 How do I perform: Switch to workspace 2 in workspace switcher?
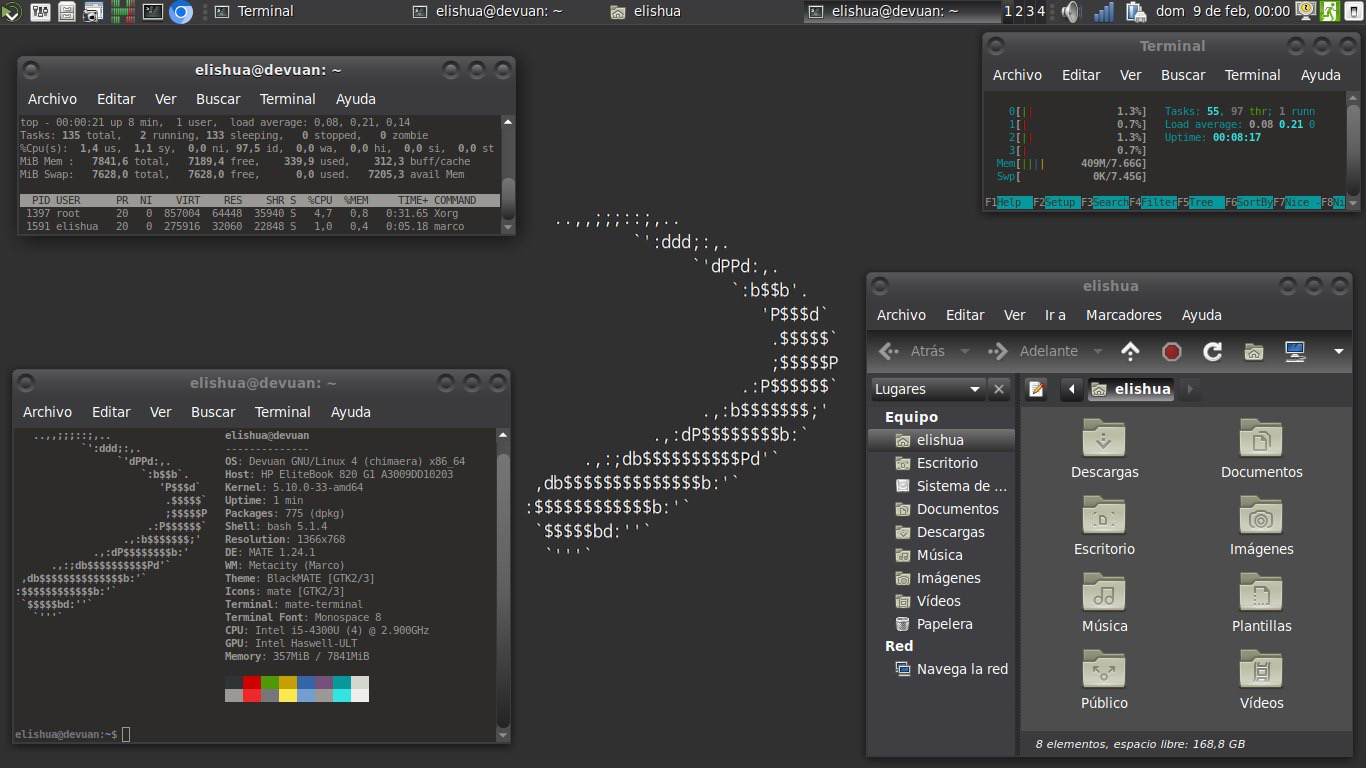point(1018,12)
